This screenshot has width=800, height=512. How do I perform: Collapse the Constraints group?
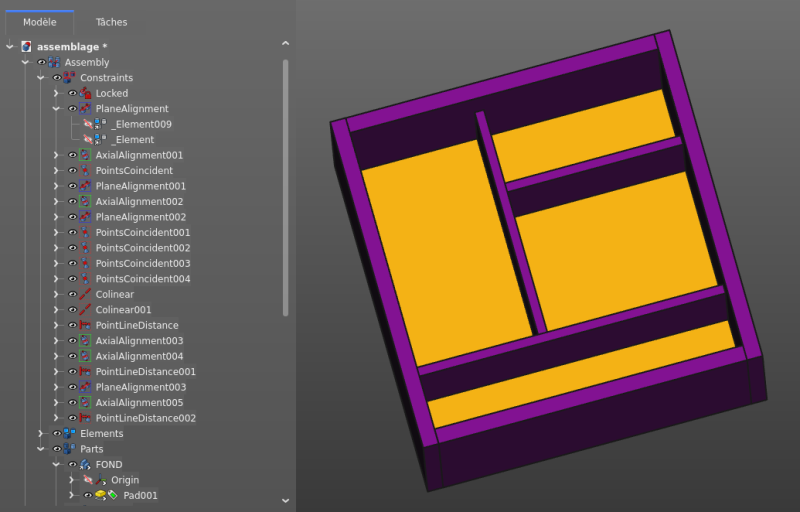[40, 78]
